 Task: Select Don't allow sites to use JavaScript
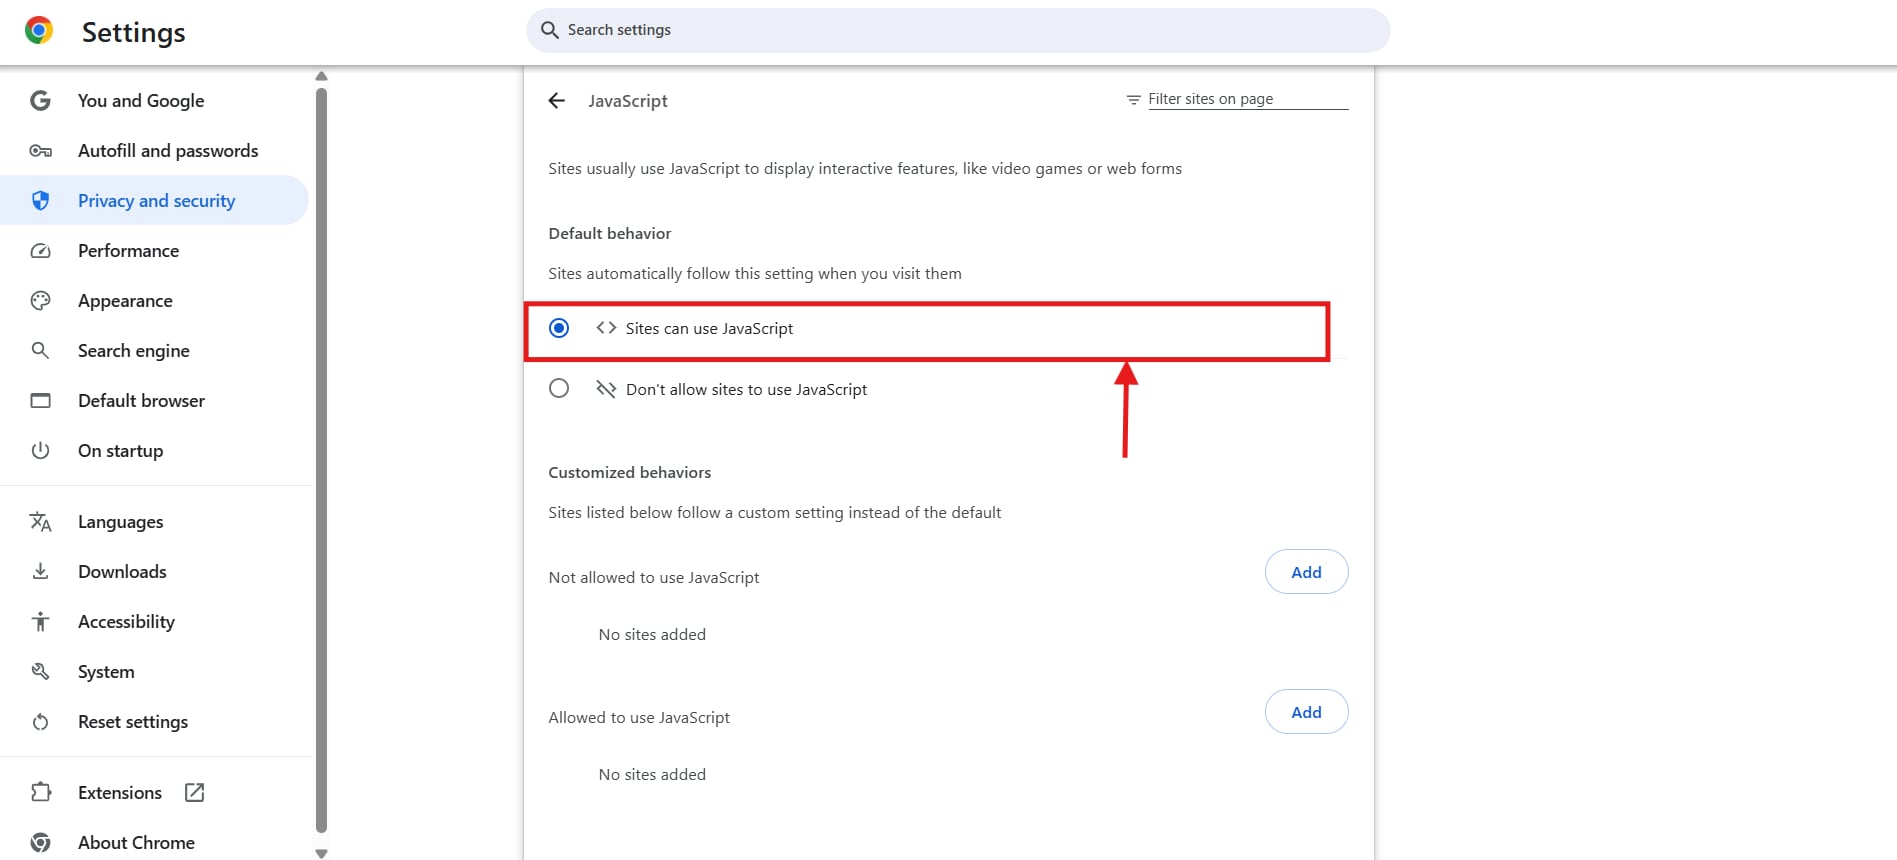(558, 388)
